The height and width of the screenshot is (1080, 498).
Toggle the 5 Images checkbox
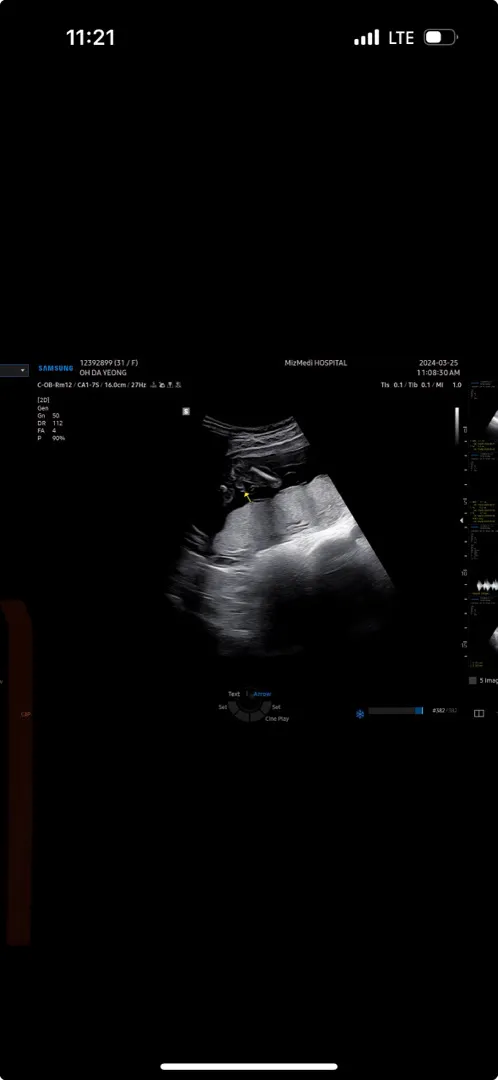[x=473, y=681]
